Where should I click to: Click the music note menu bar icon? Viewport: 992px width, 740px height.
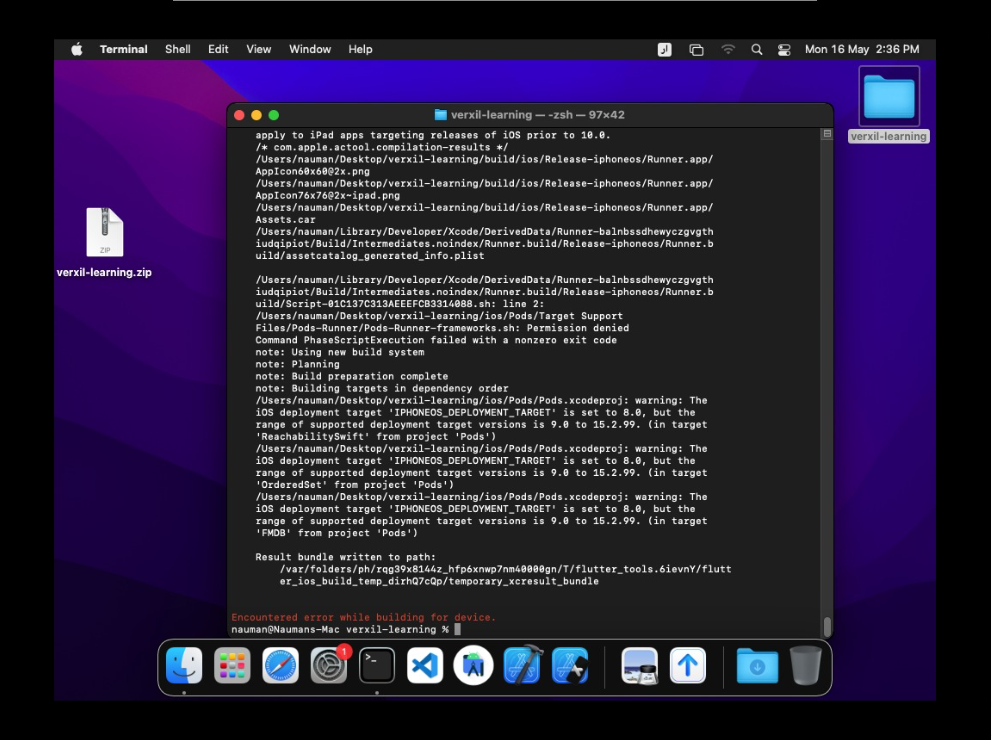[664, 49]
